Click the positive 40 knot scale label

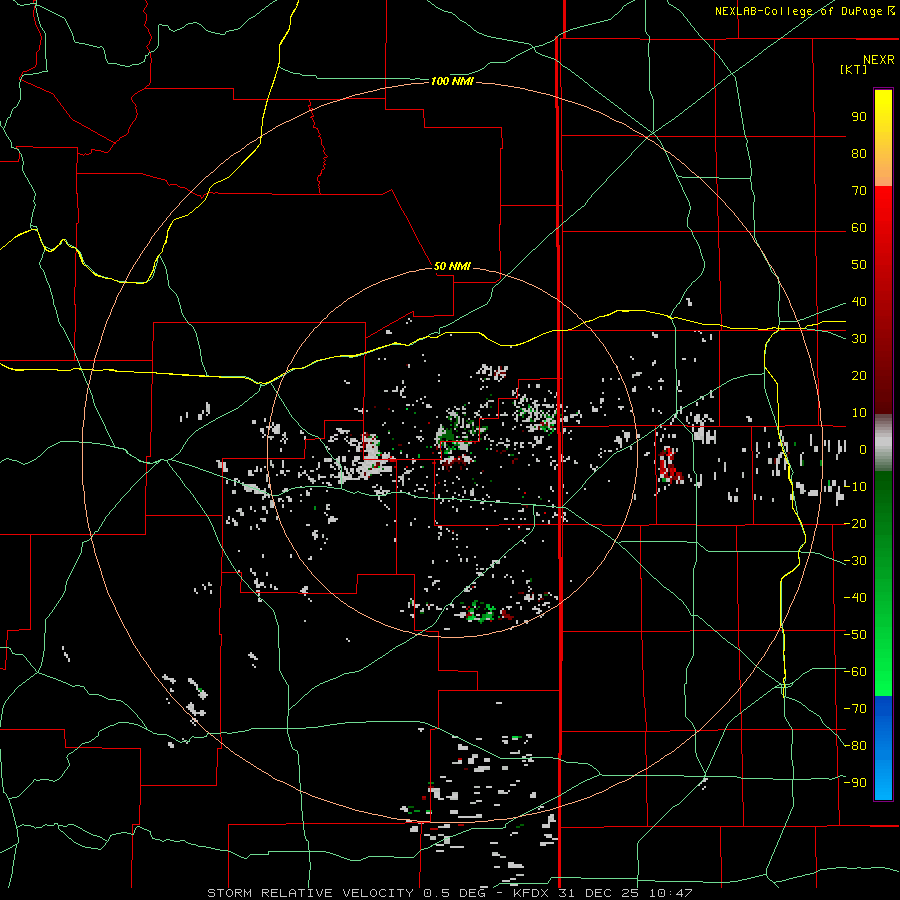[x=859, y=302]
